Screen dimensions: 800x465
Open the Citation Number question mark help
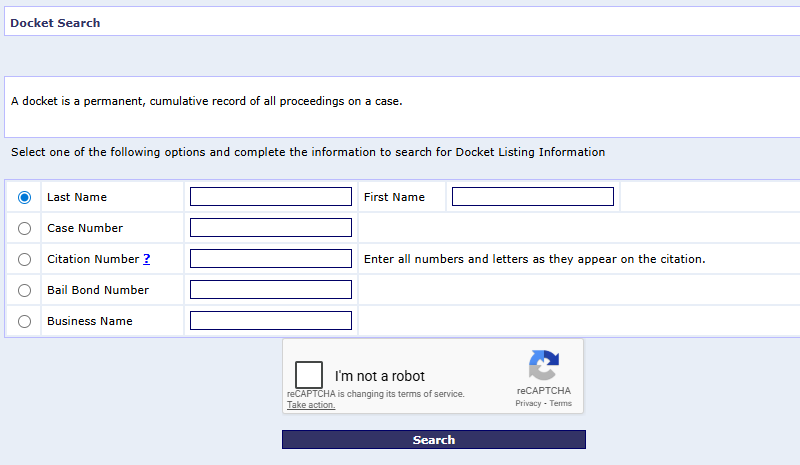point(147,259)
